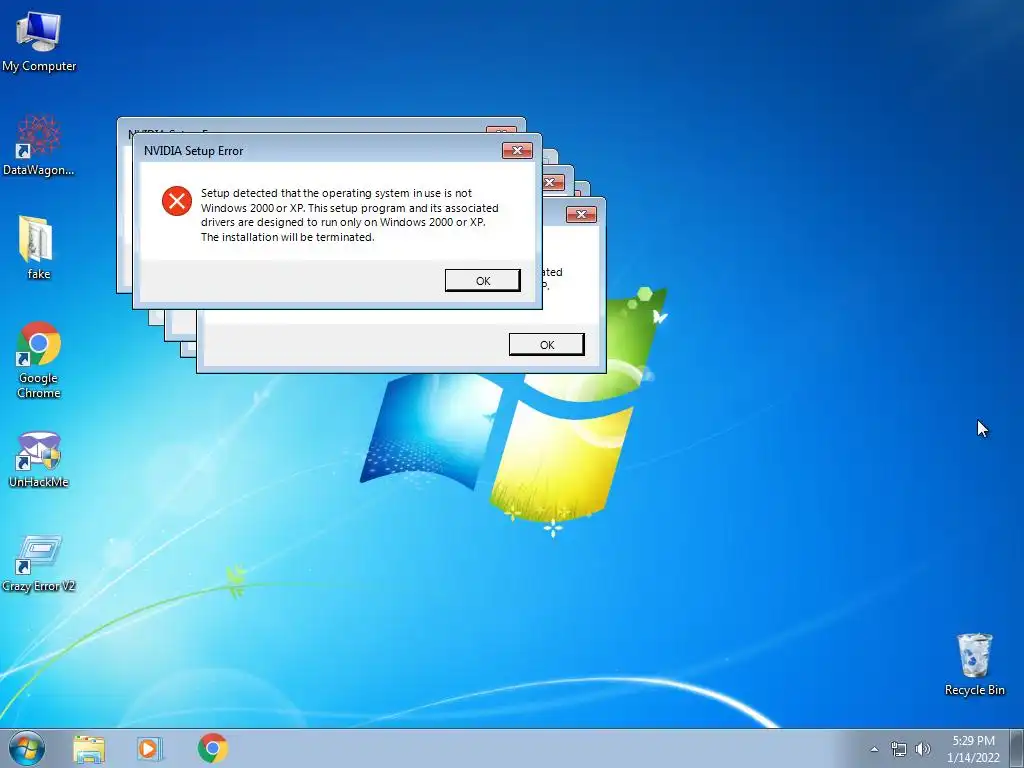Viewport: 1024px width, 768px height.
Task: Select the fake folder on desktop
Action: coord(38,247)
